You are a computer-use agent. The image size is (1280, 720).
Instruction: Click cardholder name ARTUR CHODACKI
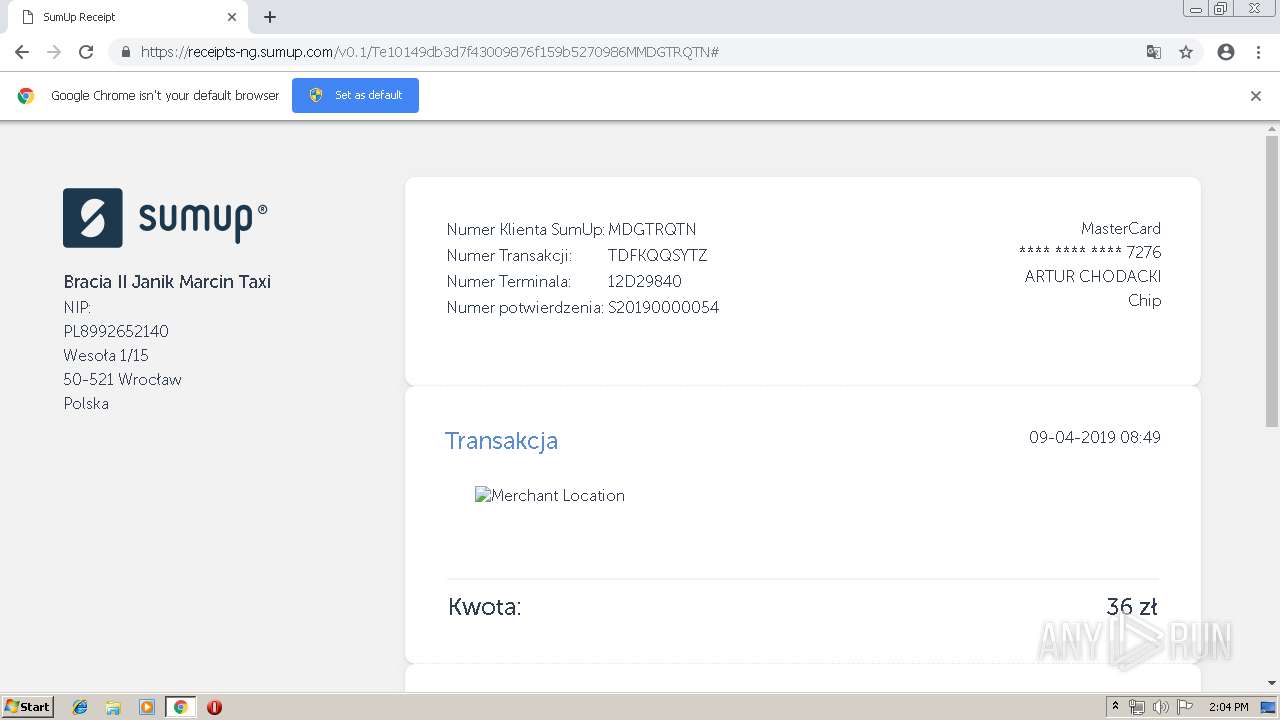(x=1093, y=276)
